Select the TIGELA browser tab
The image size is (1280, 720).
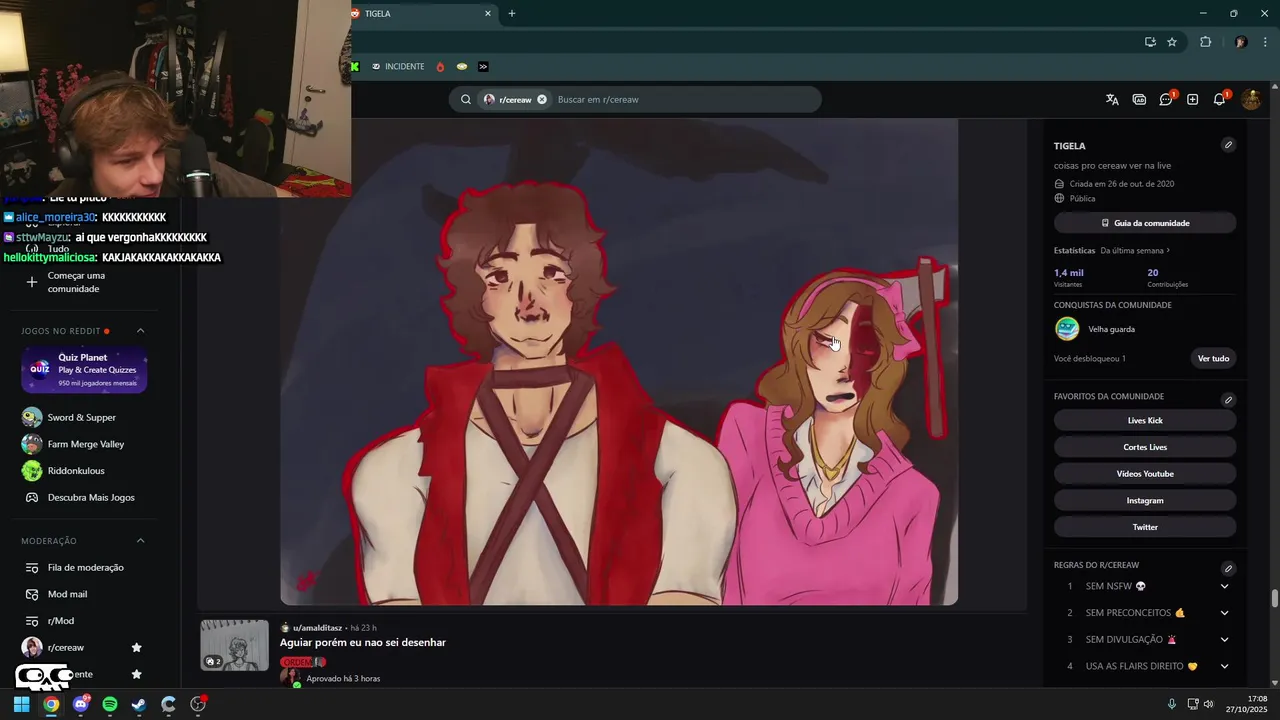pyautogui.click(x=422, y=13)
